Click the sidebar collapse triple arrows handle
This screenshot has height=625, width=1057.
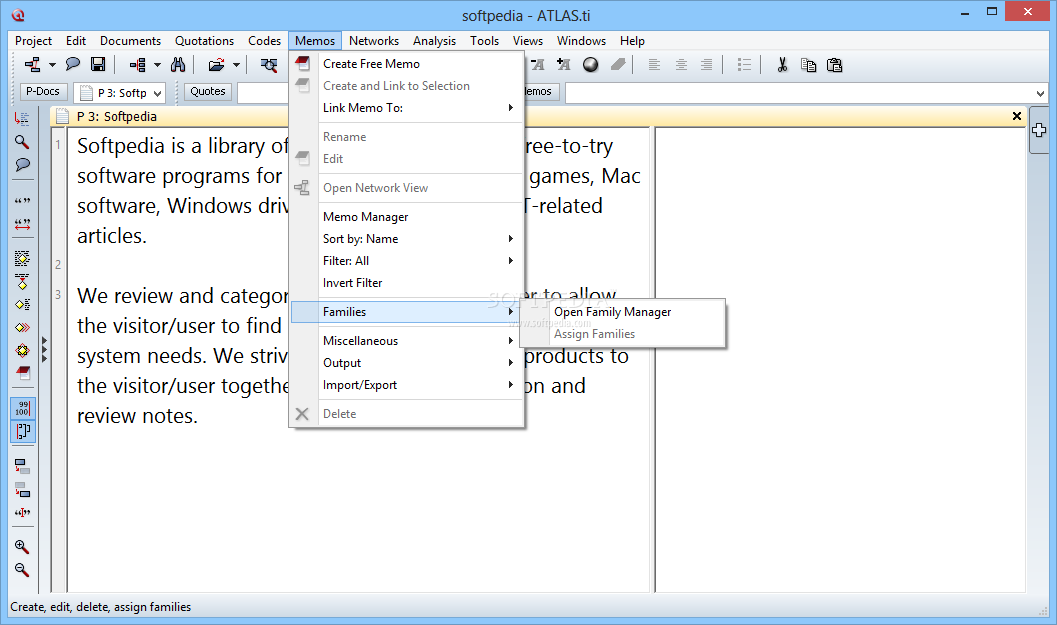click(44, 350)
